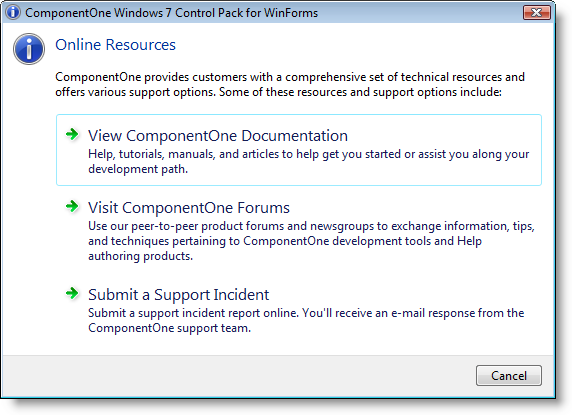Click the Cancel button
The image size is (572, 415).
tap(509, 376)
